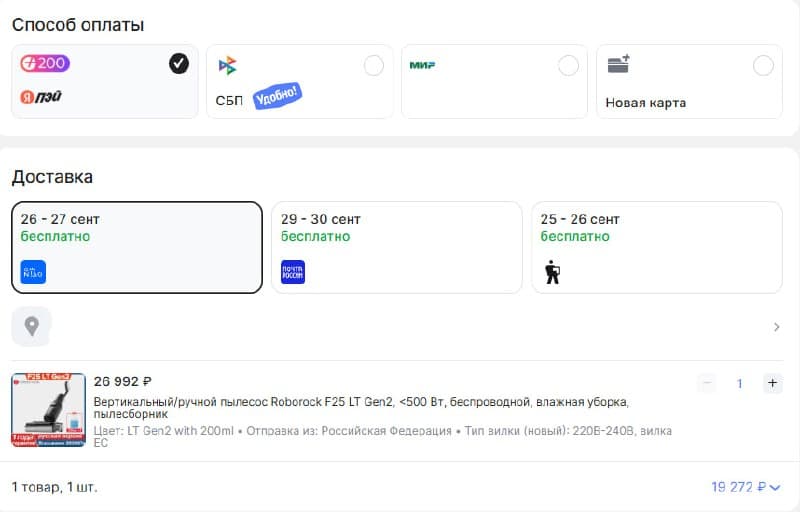Click the +200 bonus badge
This screenshot has width=800, height=512.
click(45, 63)
